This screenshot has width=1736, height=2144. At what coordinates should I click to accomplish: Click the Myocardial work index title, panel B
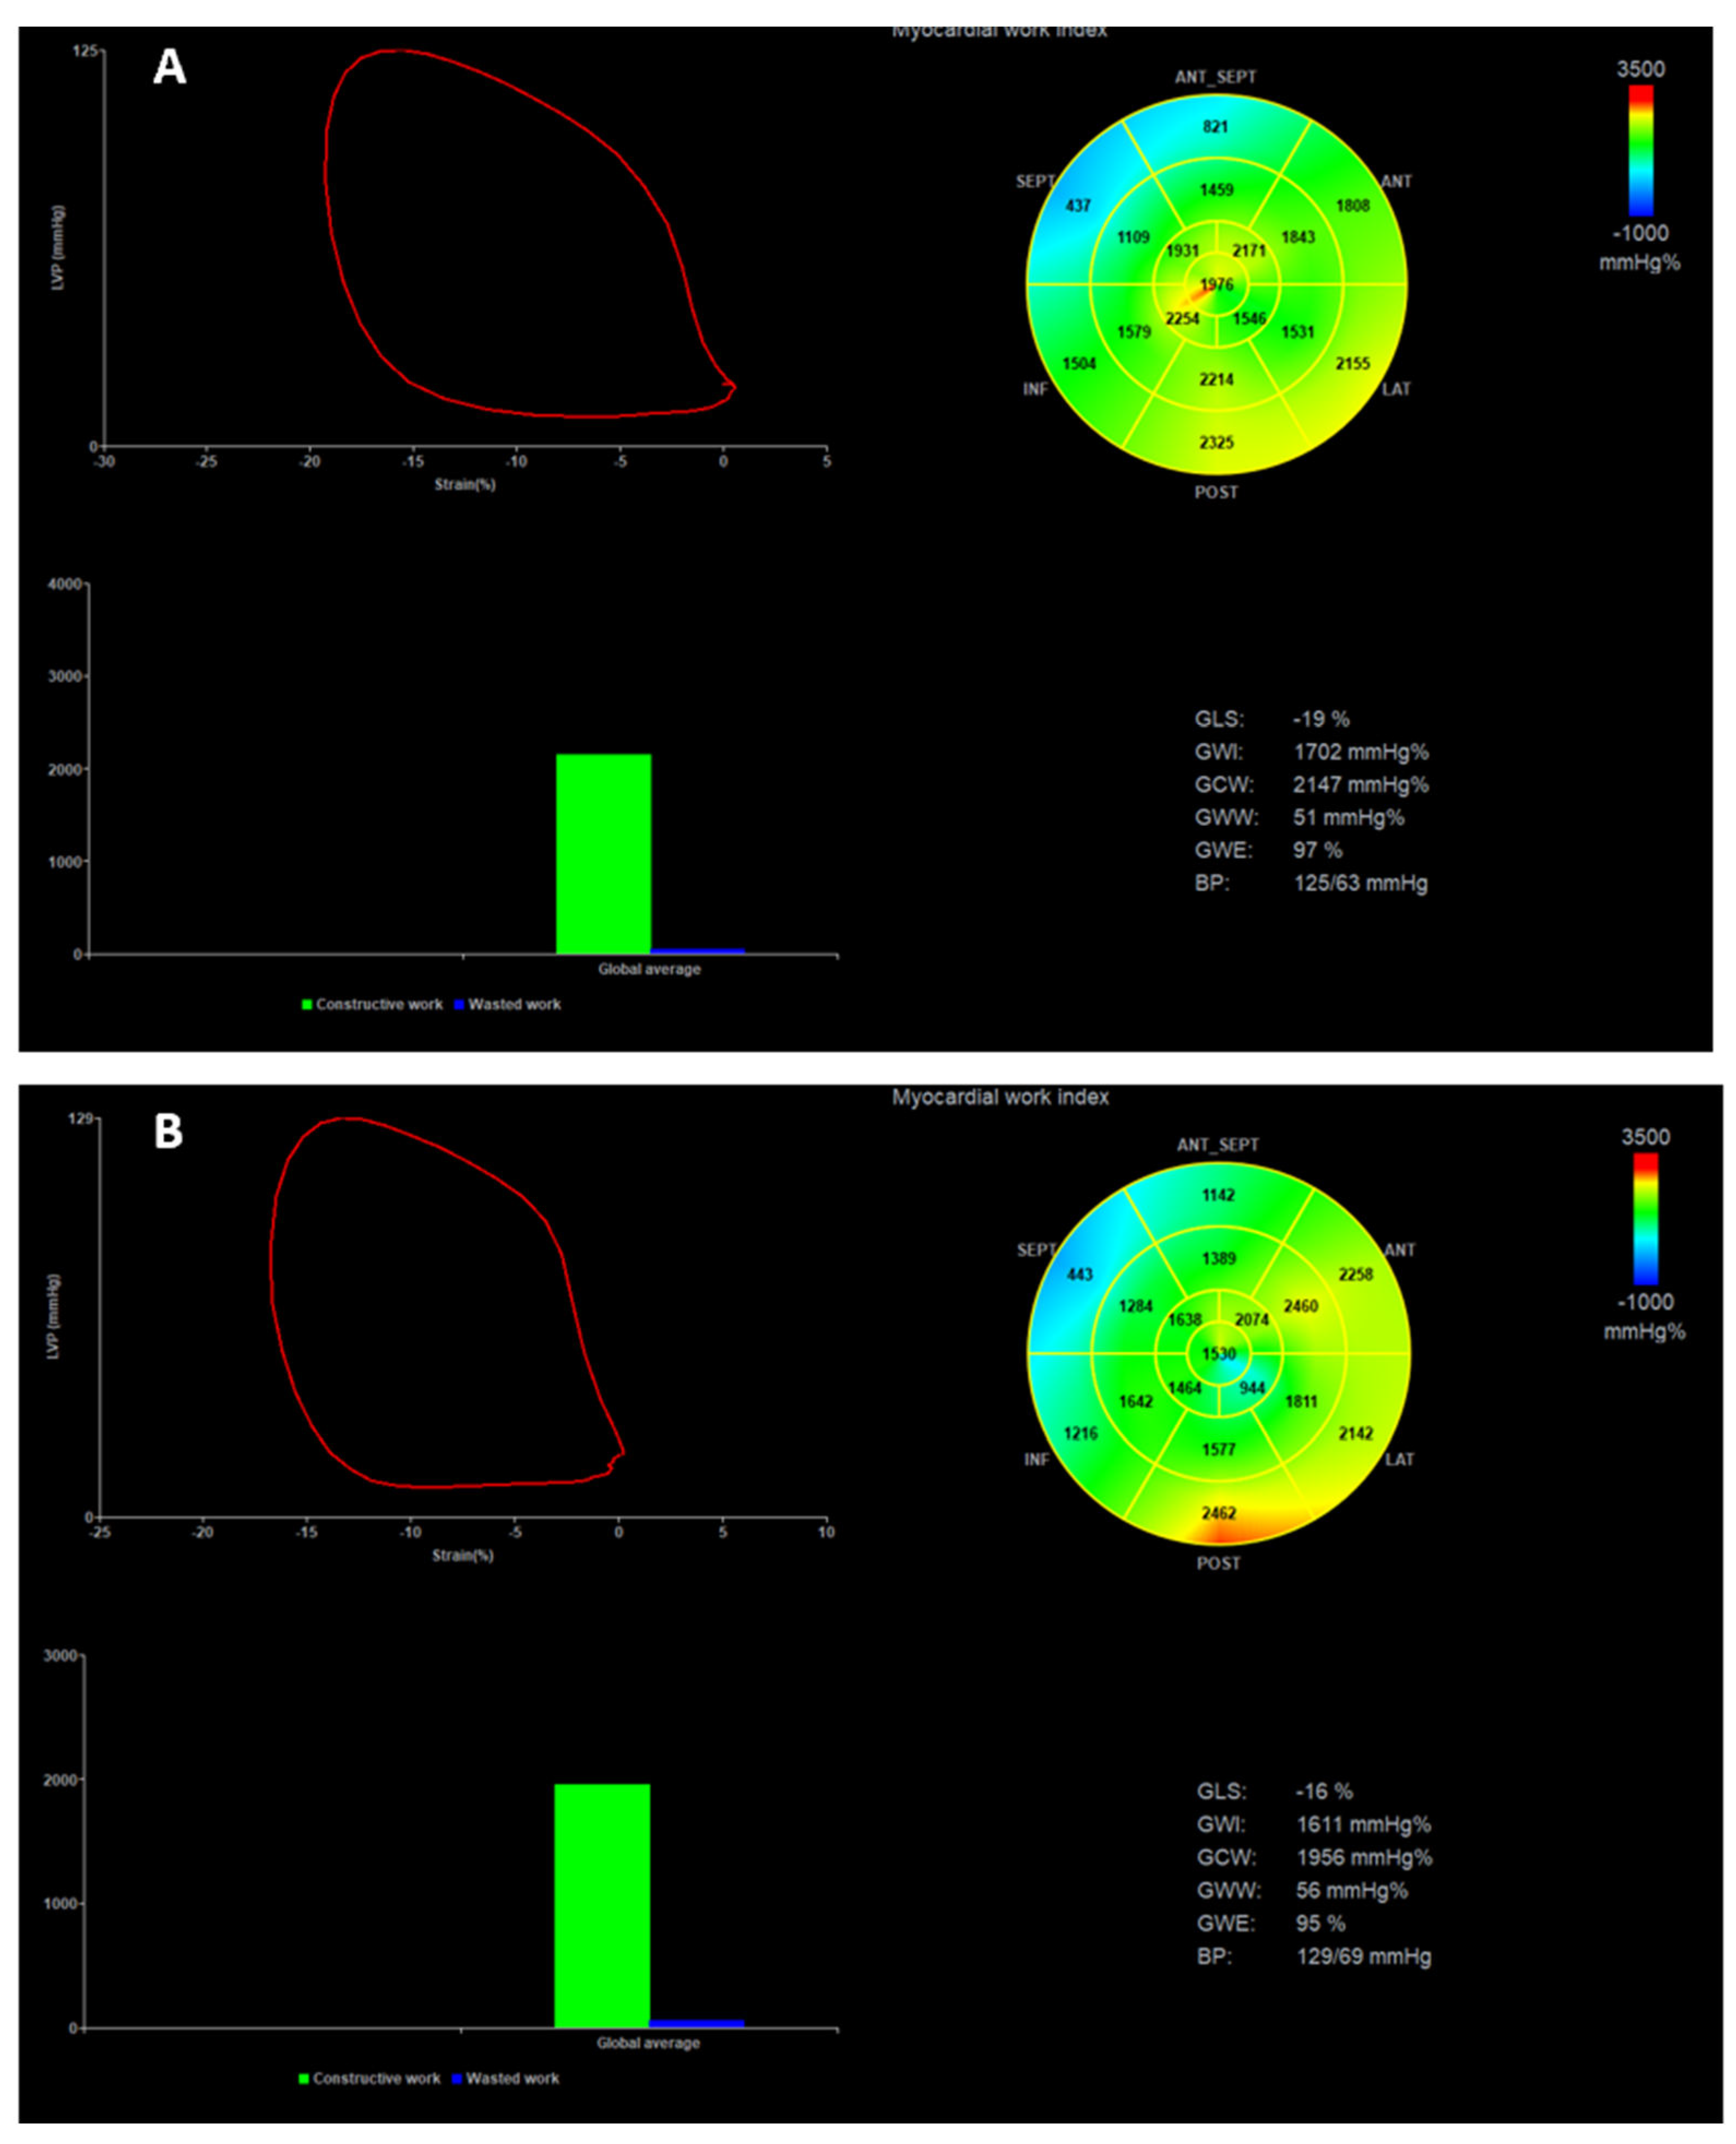[1000, 1097]
